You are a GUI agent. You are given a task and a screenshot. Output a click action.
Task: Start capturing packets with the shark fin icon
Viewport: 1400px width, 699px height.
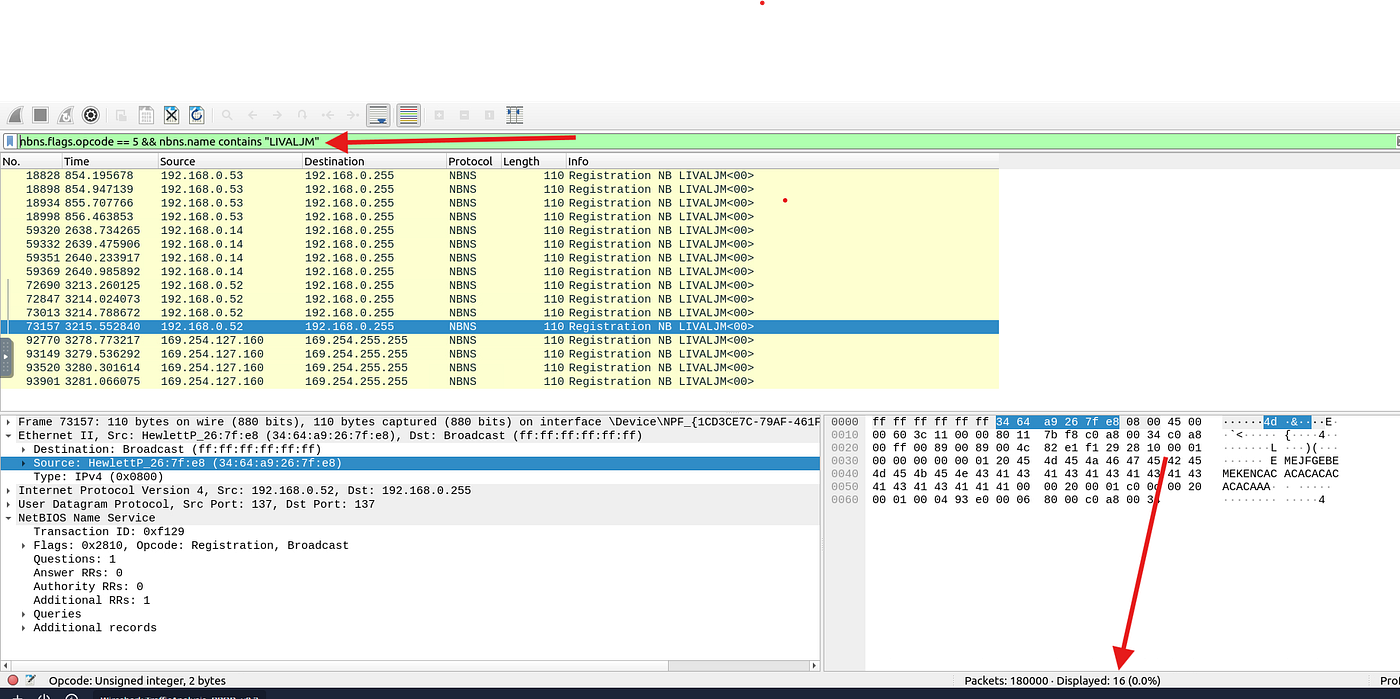pos(15,115)
